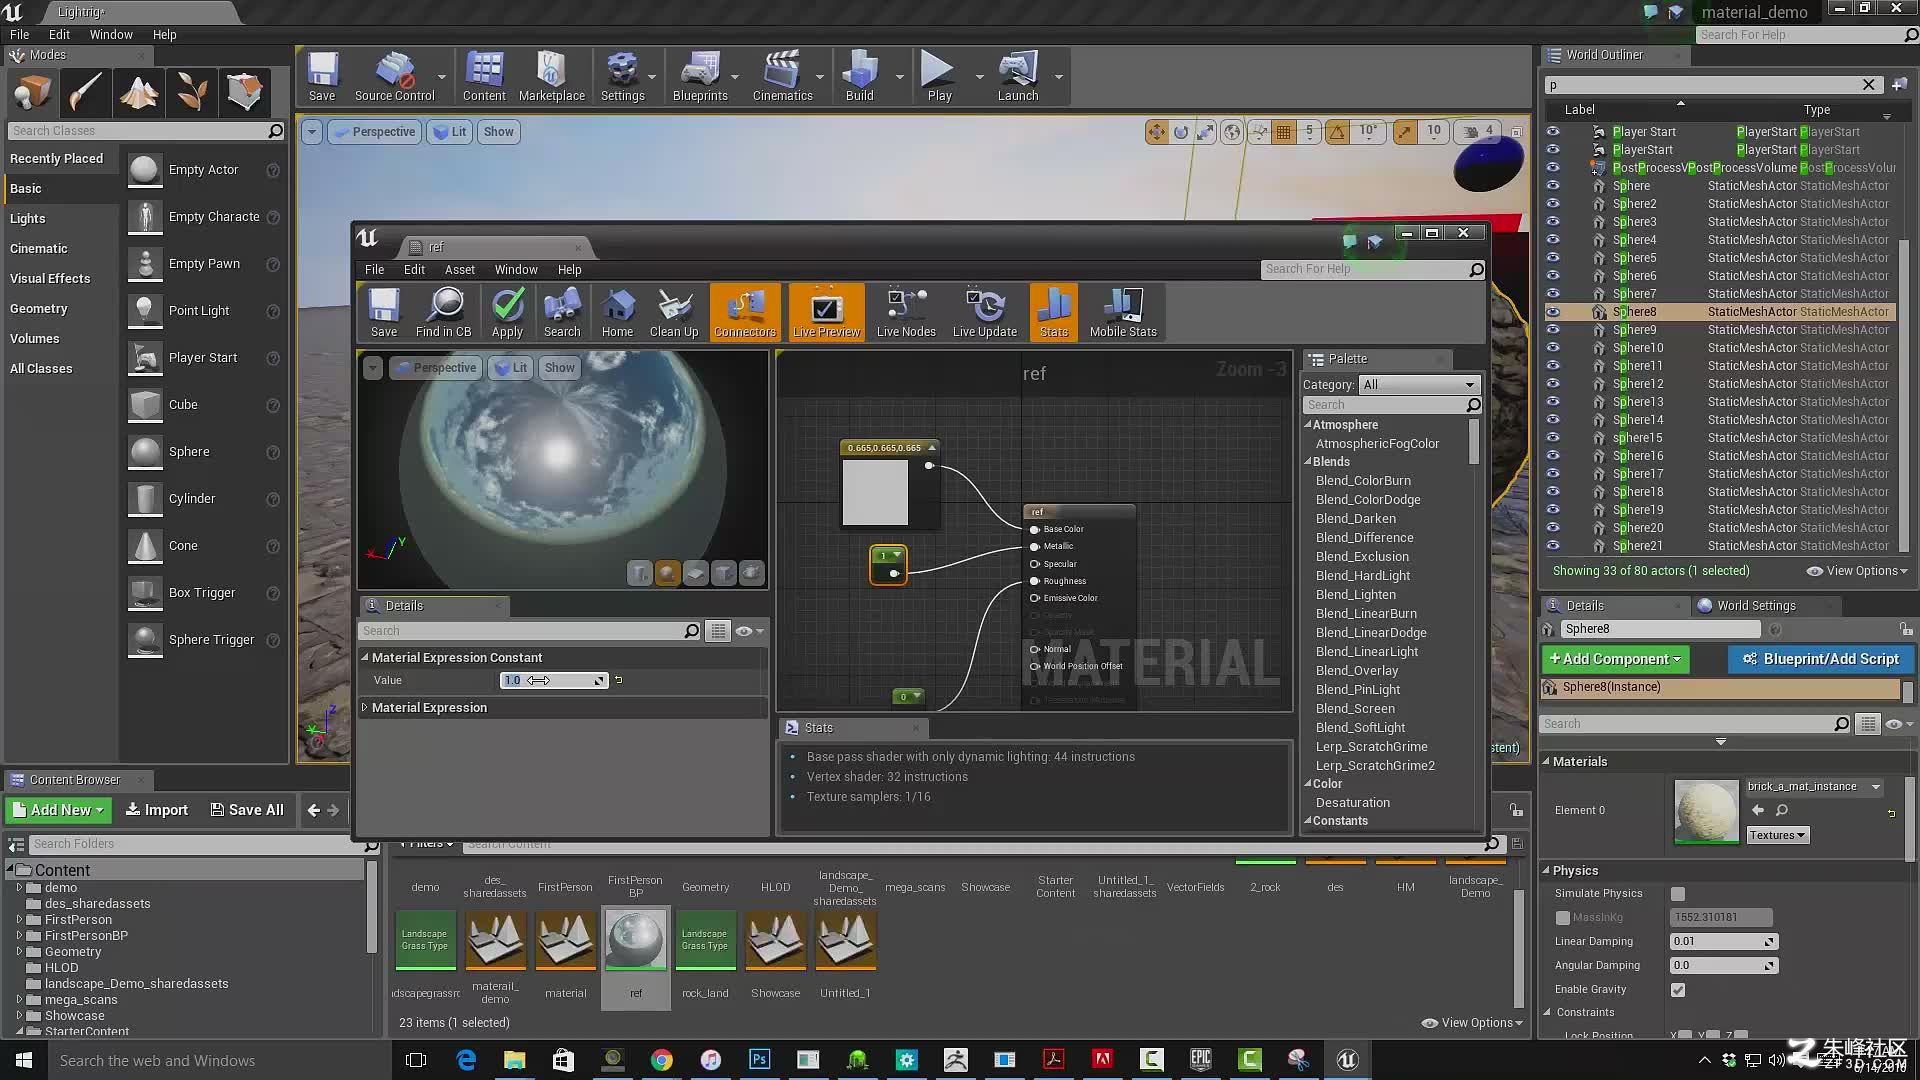Click Play in the main toolbar
1920x1080 pixels.
pyautogui.click(x=939, y=77)
